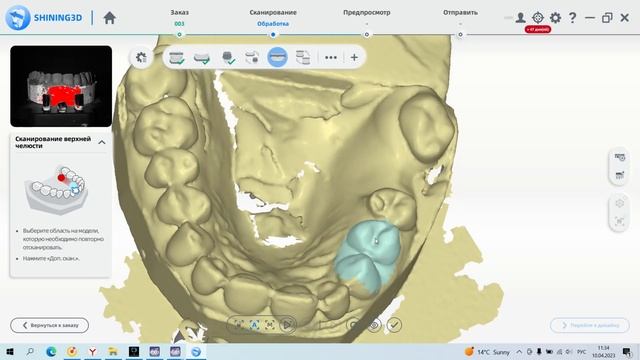Go to the home screen via house icon

pos(109,18)
